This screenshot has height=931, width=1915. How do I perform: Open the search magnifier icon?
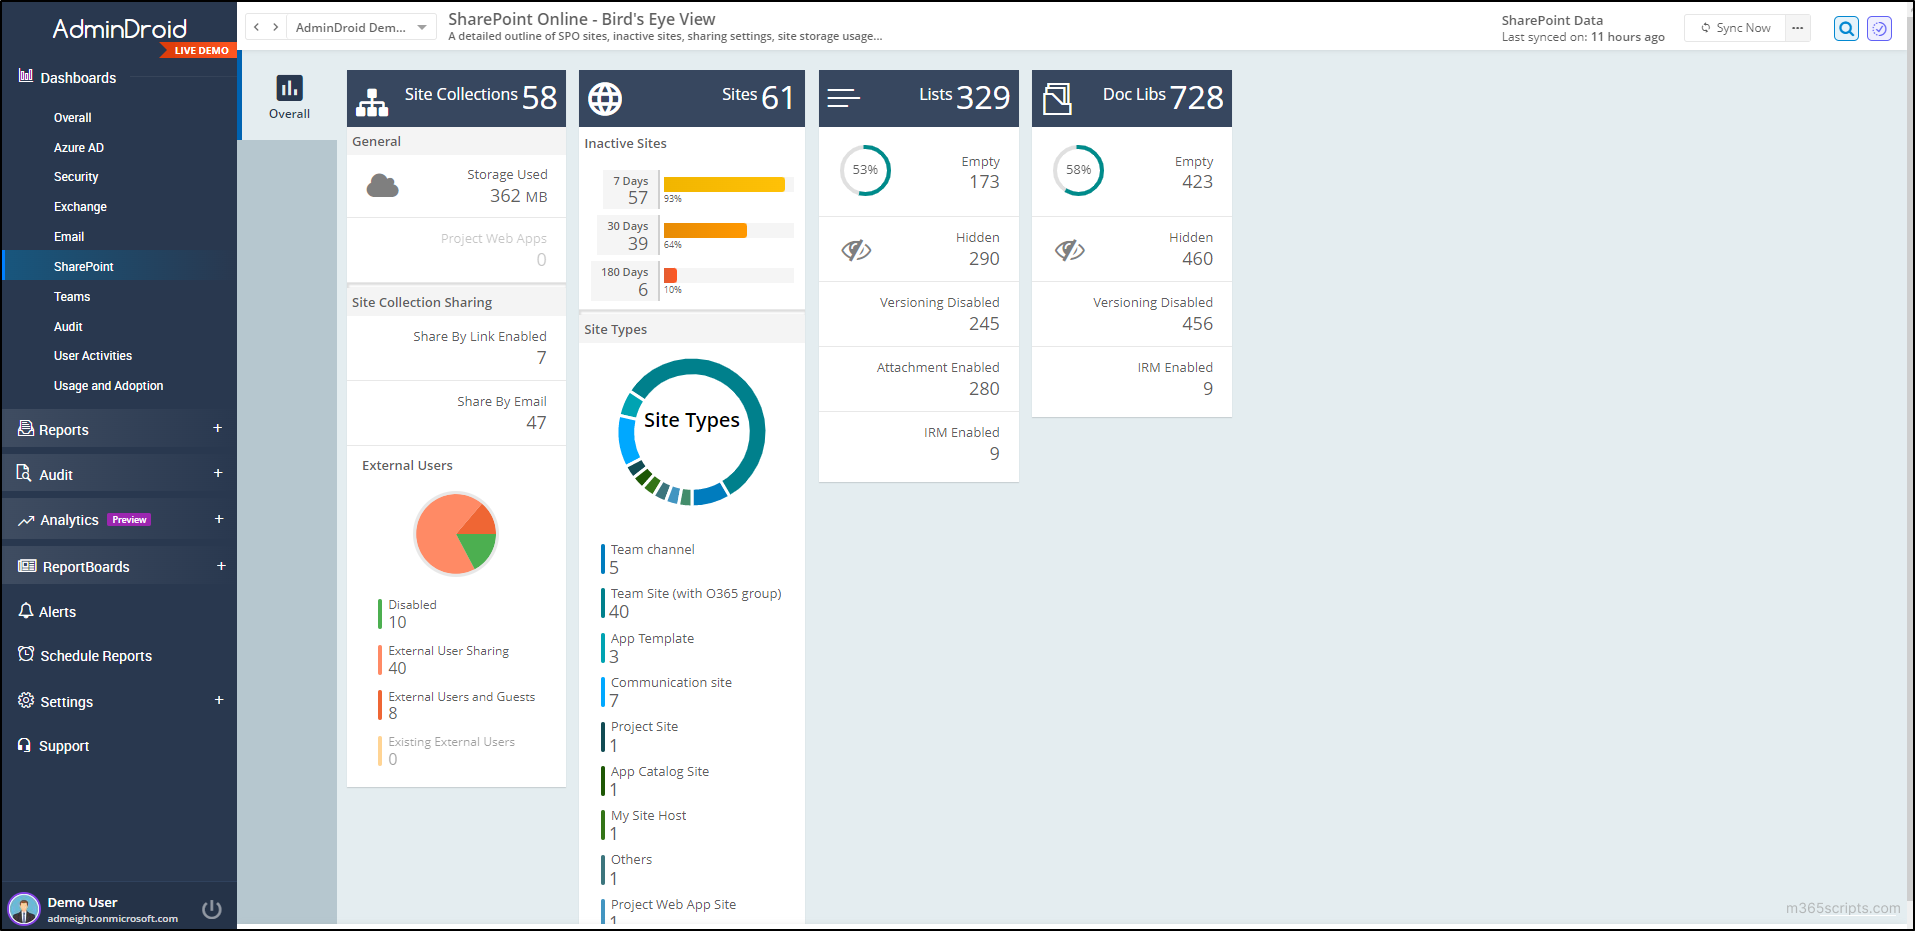(x=1846, y=28)
